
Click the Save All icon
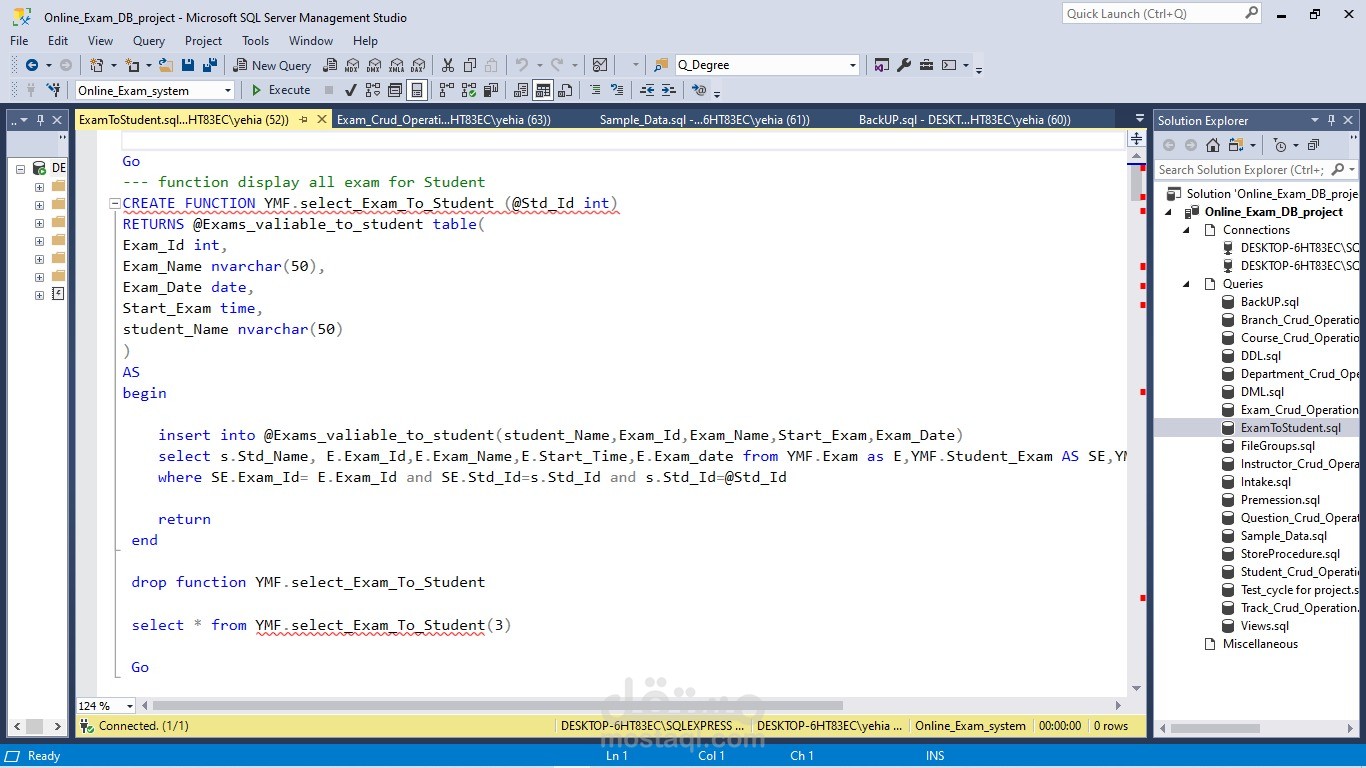(x=210, y=65)
